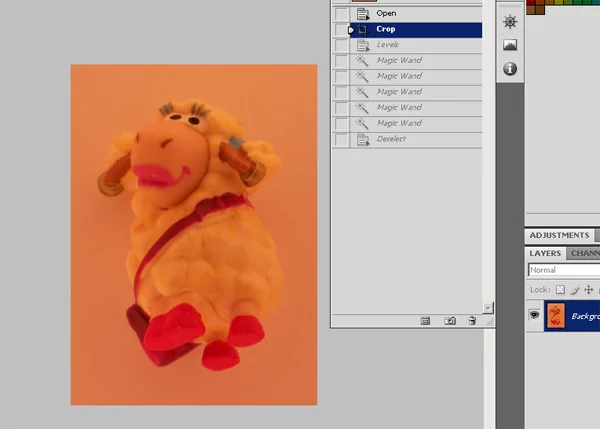This screenshot has width=600, height=429.
Task: Set history brush source to Crop state
Action: click(x=341, y=29)
